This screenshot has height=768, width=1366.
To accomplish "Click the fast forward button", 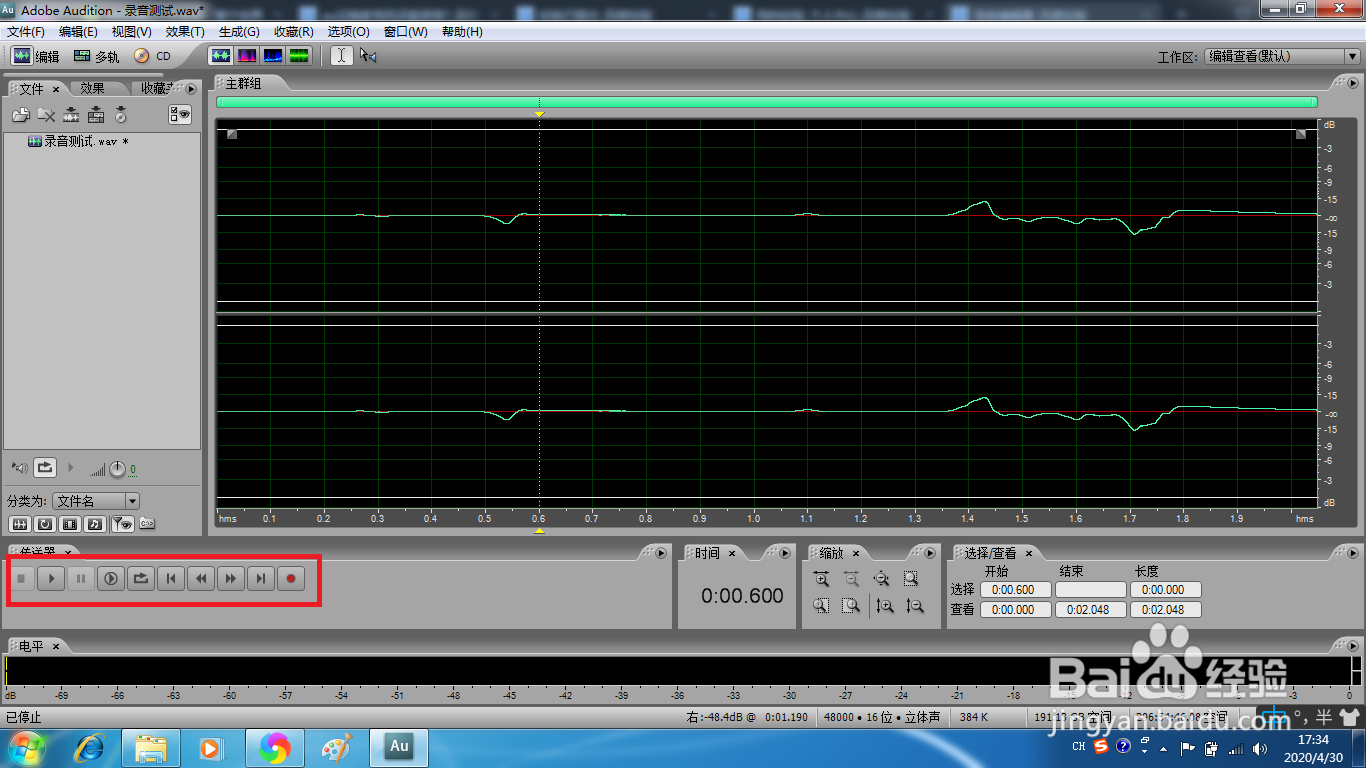I will pyautogui.click(x=231, y=578).
